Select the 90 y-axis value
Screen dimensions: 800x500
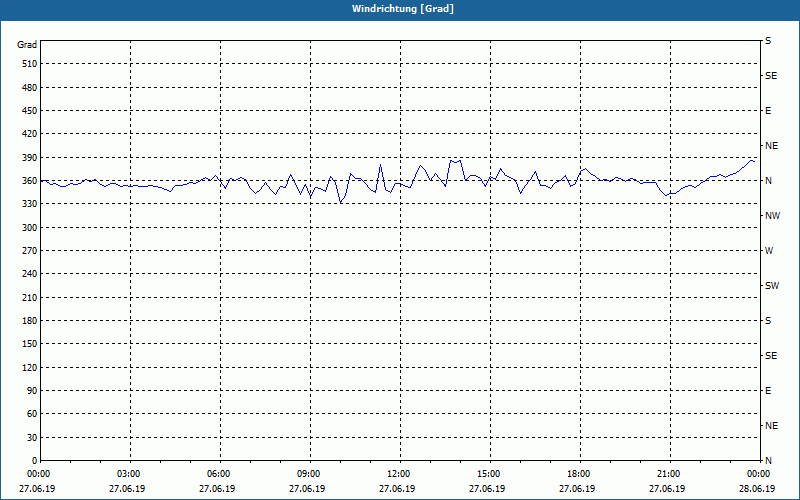[x=32, y=391]
